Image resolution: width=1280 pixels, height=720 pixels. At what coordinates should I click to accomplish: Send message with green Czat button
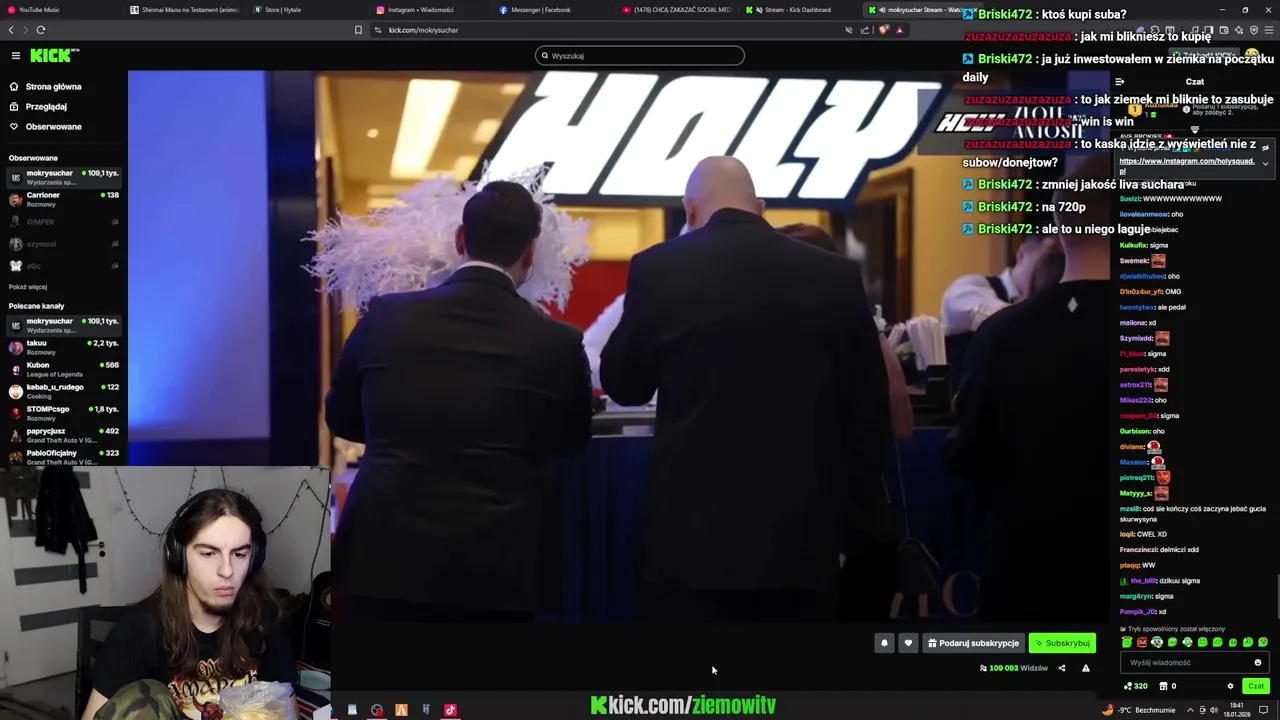click(1256, 686)
